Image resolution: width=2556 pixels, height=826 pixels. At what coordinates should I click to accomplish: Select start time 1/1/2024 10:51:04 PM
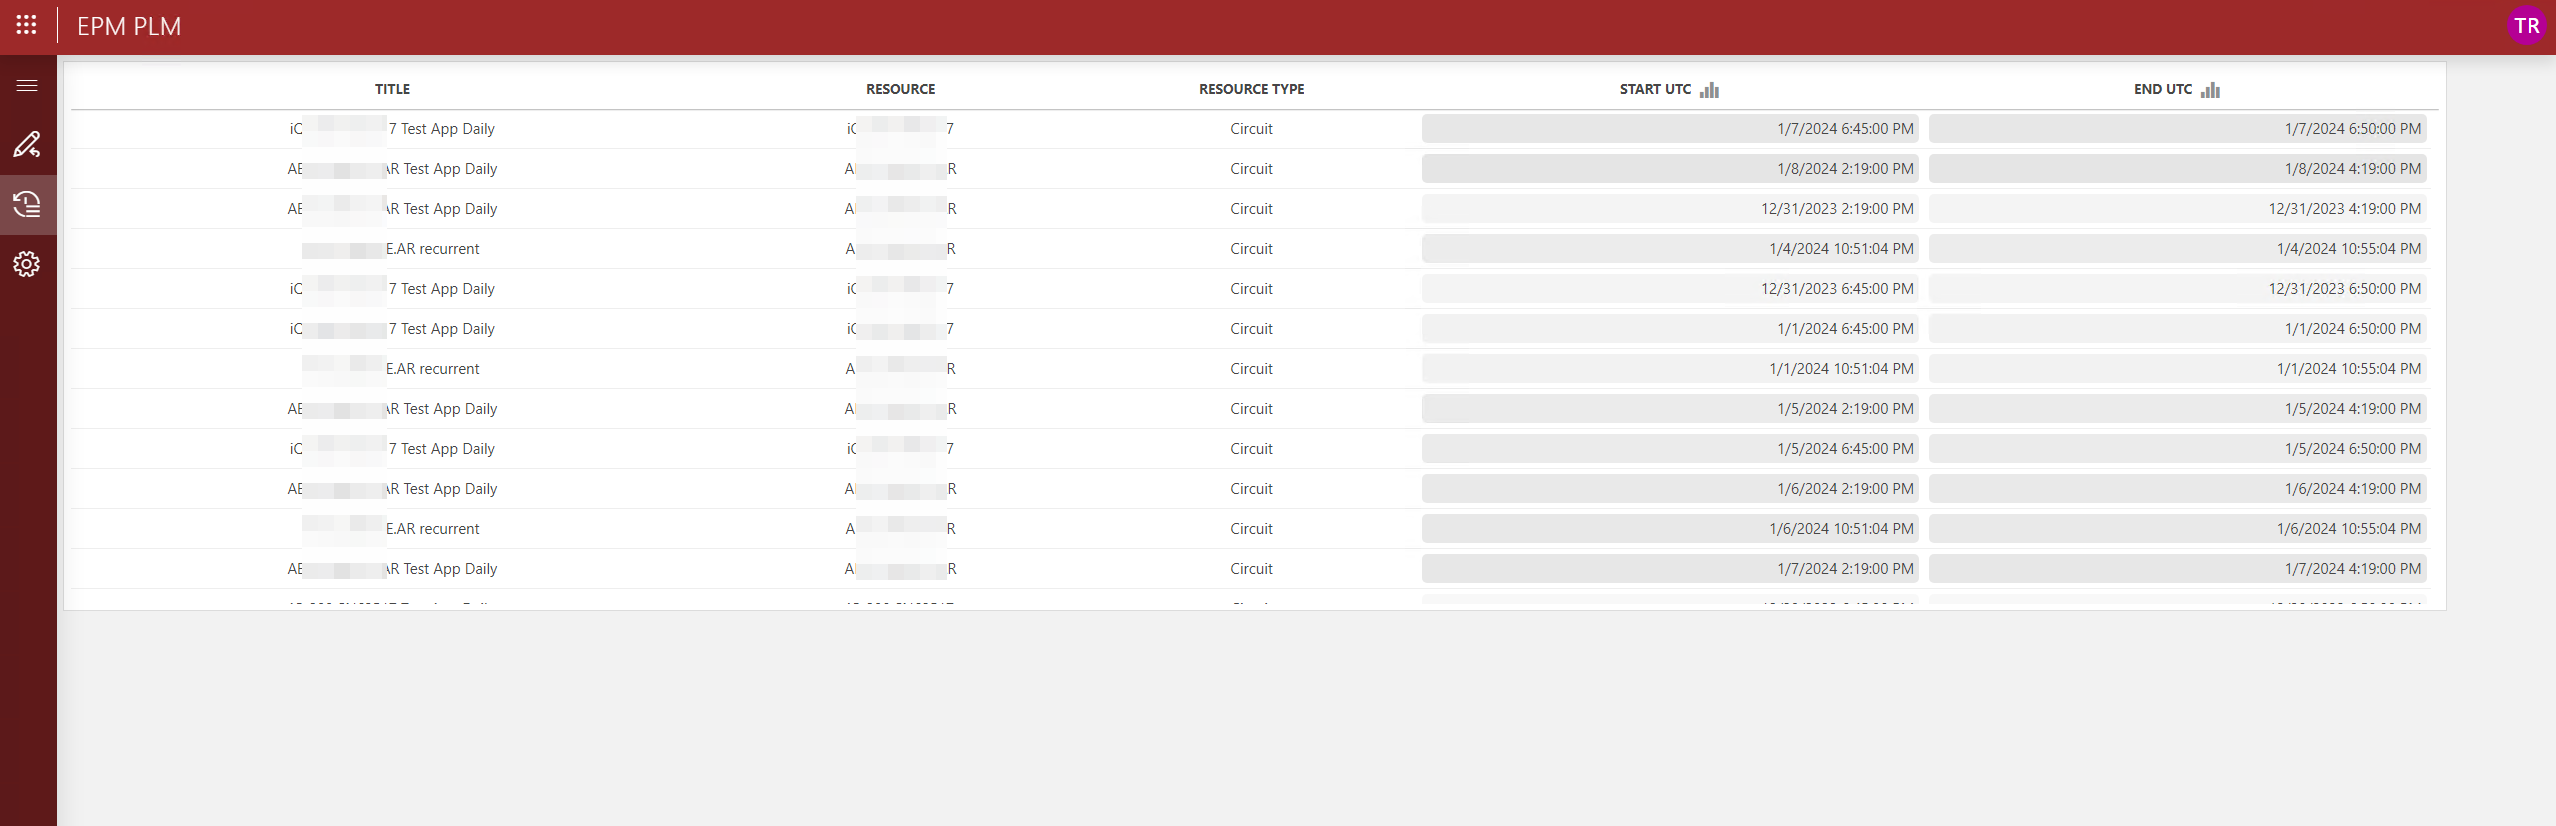pyautogui.click(x=1670, y=369)
